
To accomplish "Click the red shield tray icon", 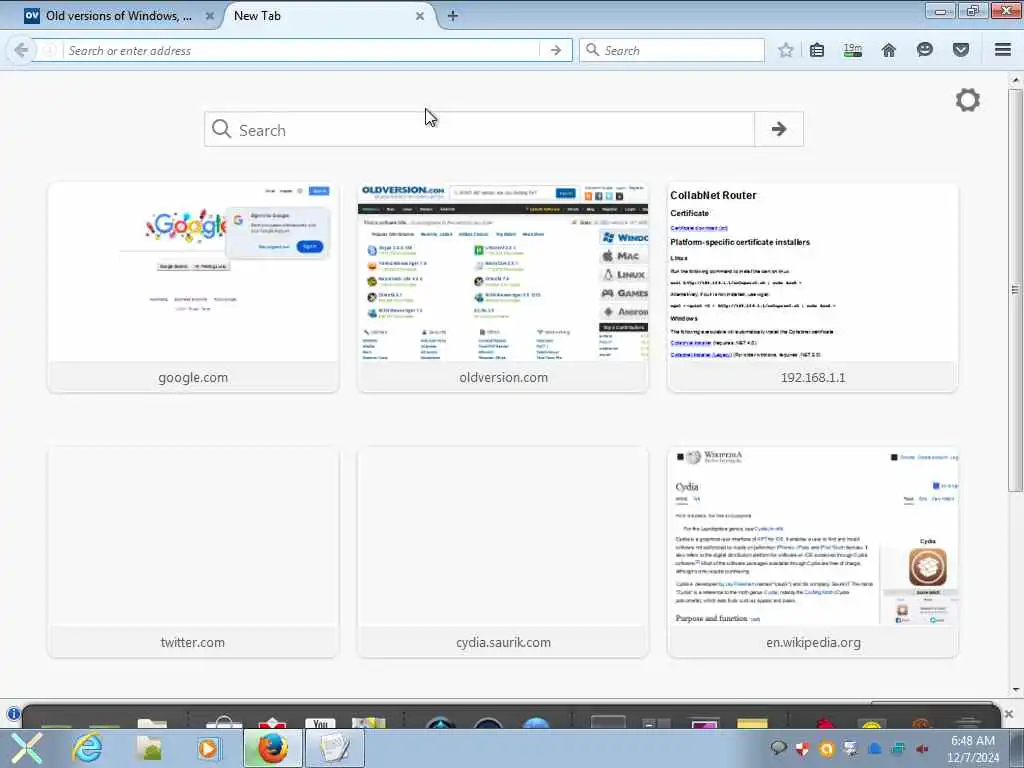I will [802, 749].
